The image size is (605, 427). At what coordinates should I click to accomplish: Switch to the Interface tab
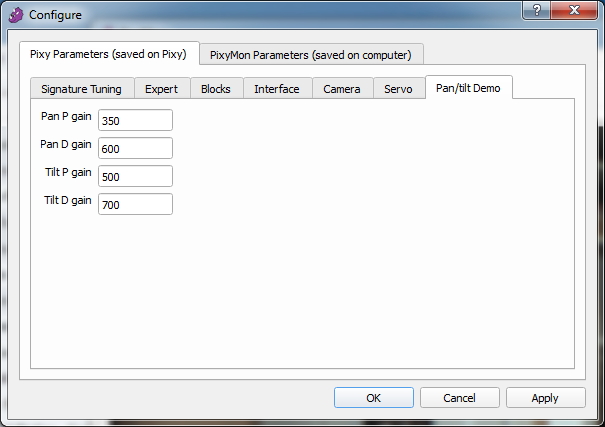point(277,89)
